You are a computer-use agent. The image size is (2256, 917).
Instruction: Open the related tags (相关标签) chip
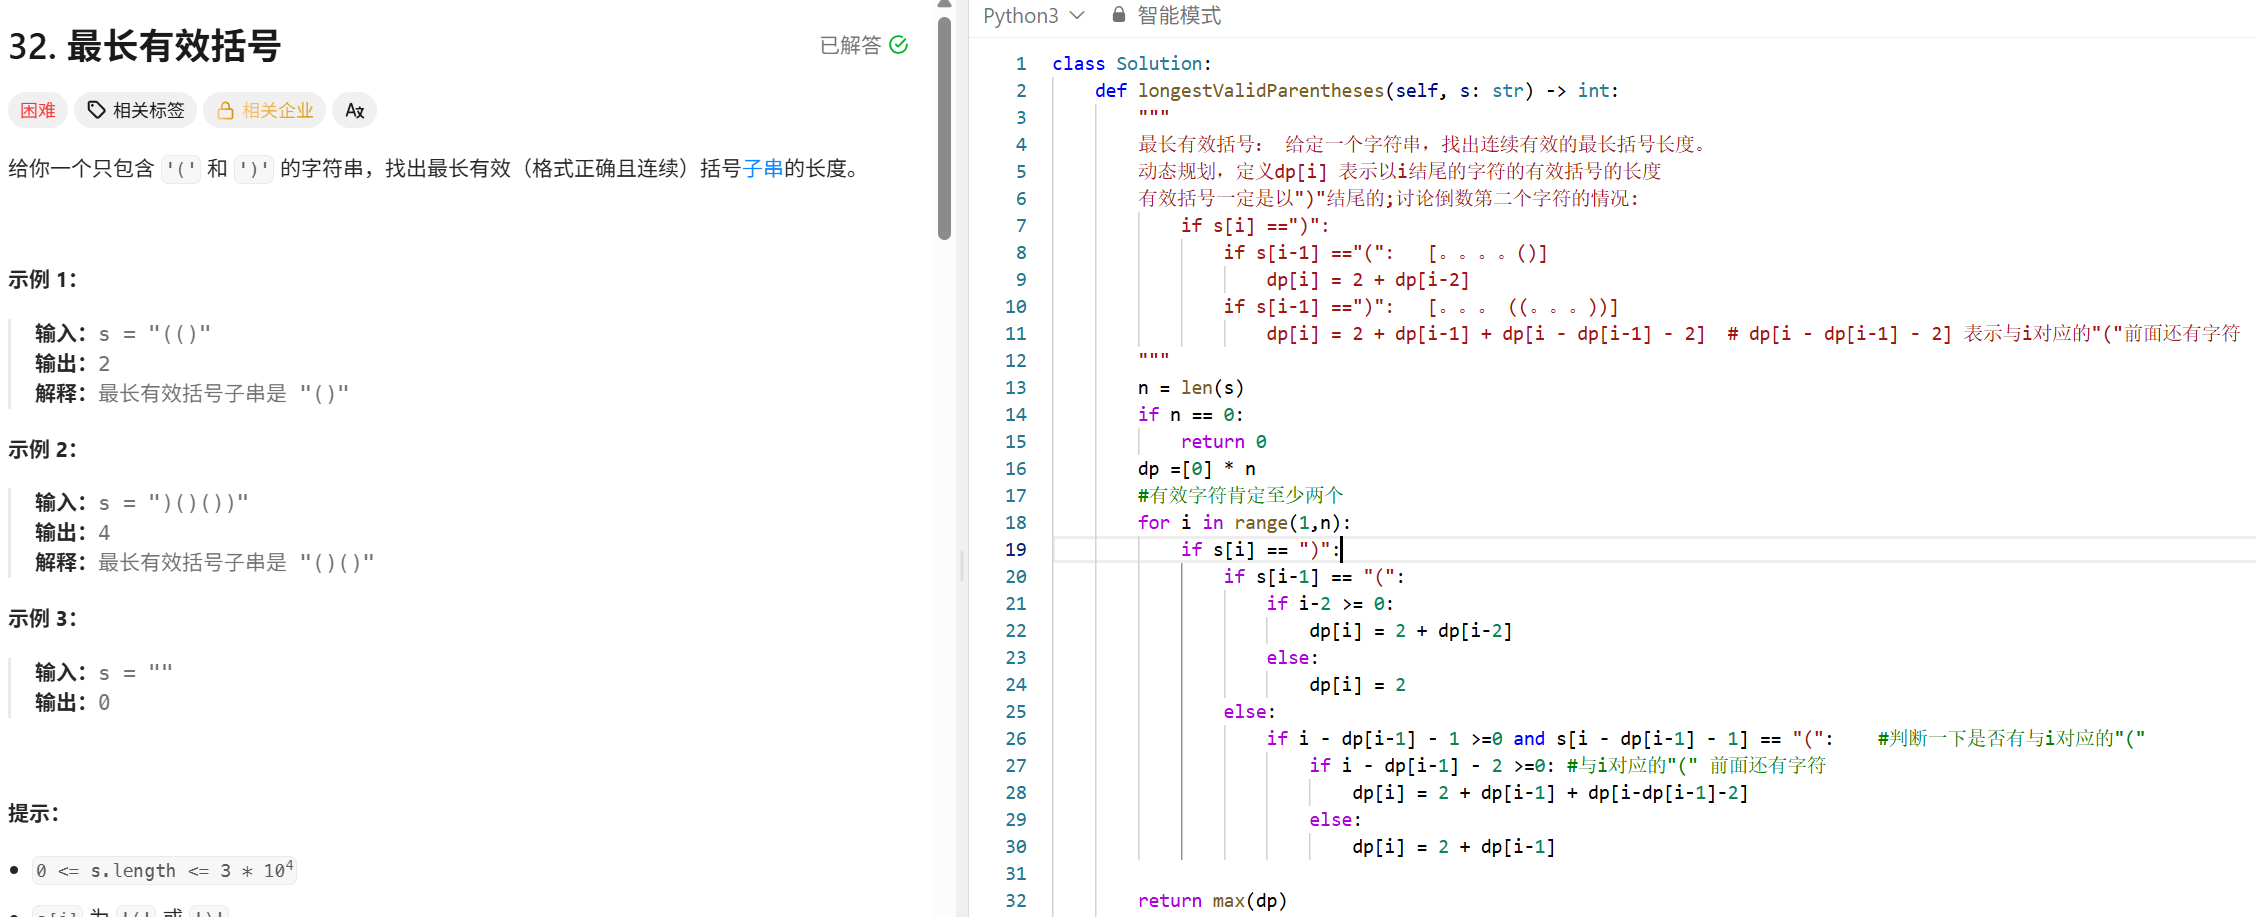tap(135, 110)
